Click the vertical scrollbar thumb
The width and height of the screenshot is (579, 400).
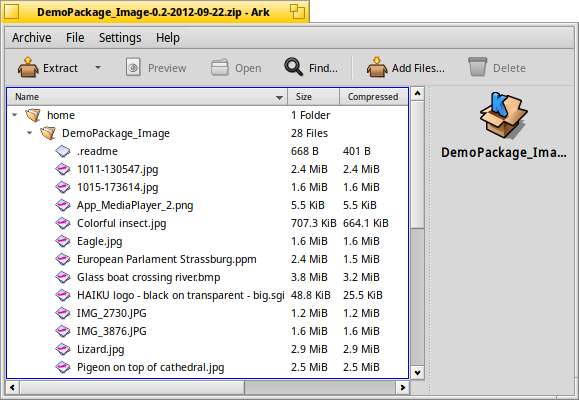[x=417, y=165]
